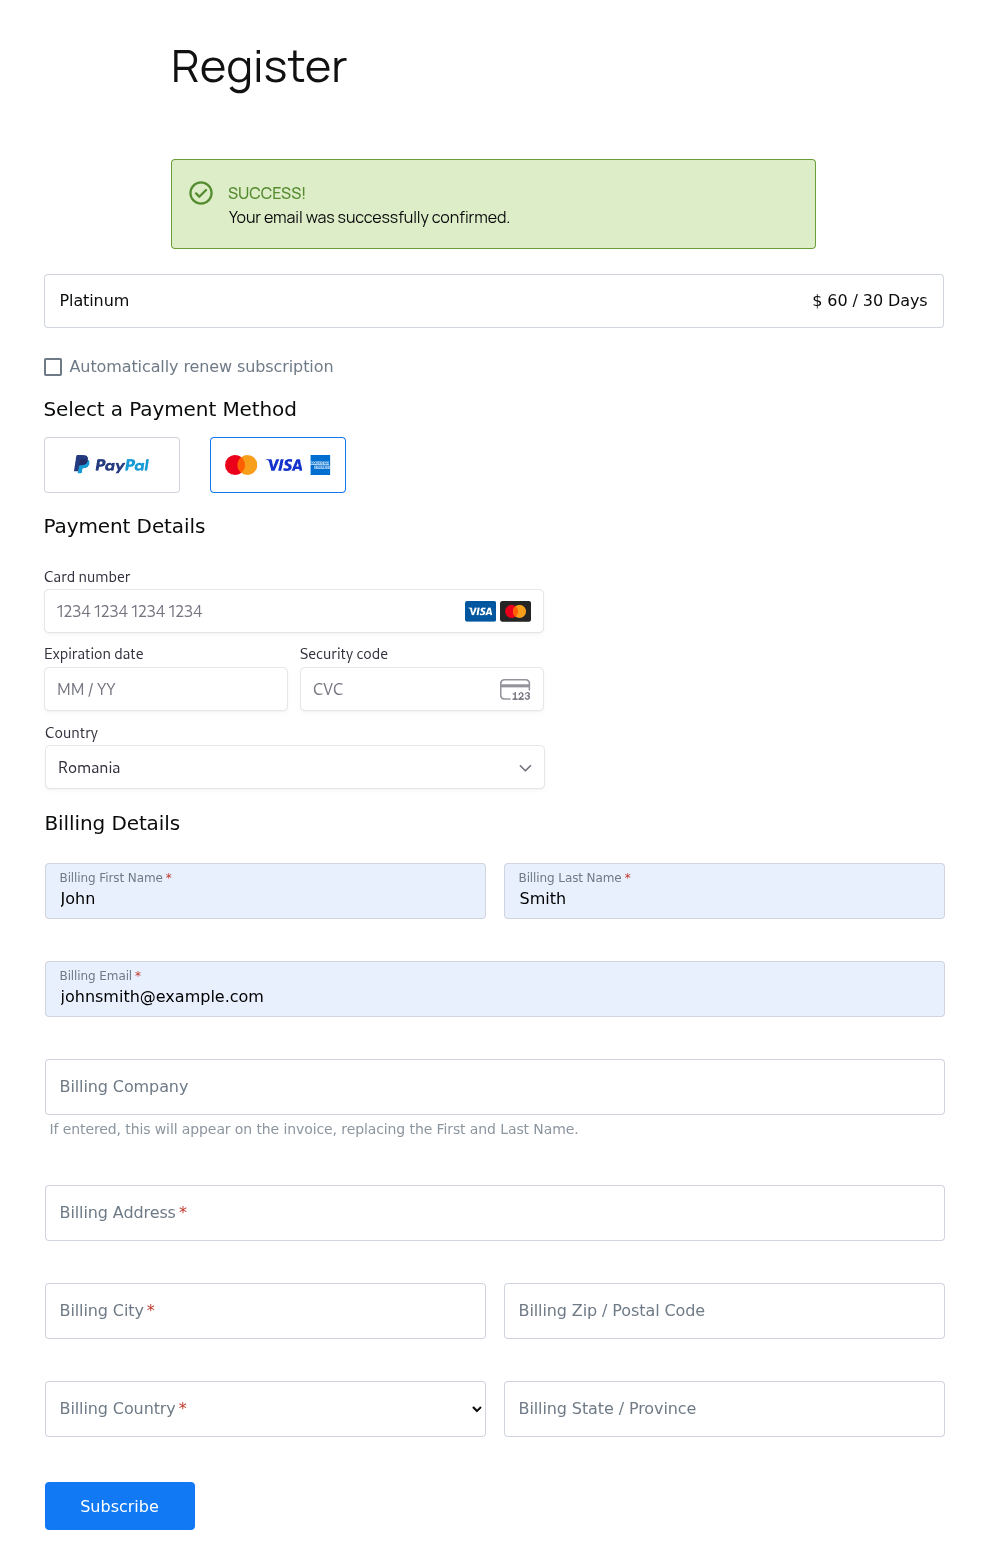Click the Mastercard circles on the payment method tile
This screenshot has width=990, height=1558.
[240, 464]
